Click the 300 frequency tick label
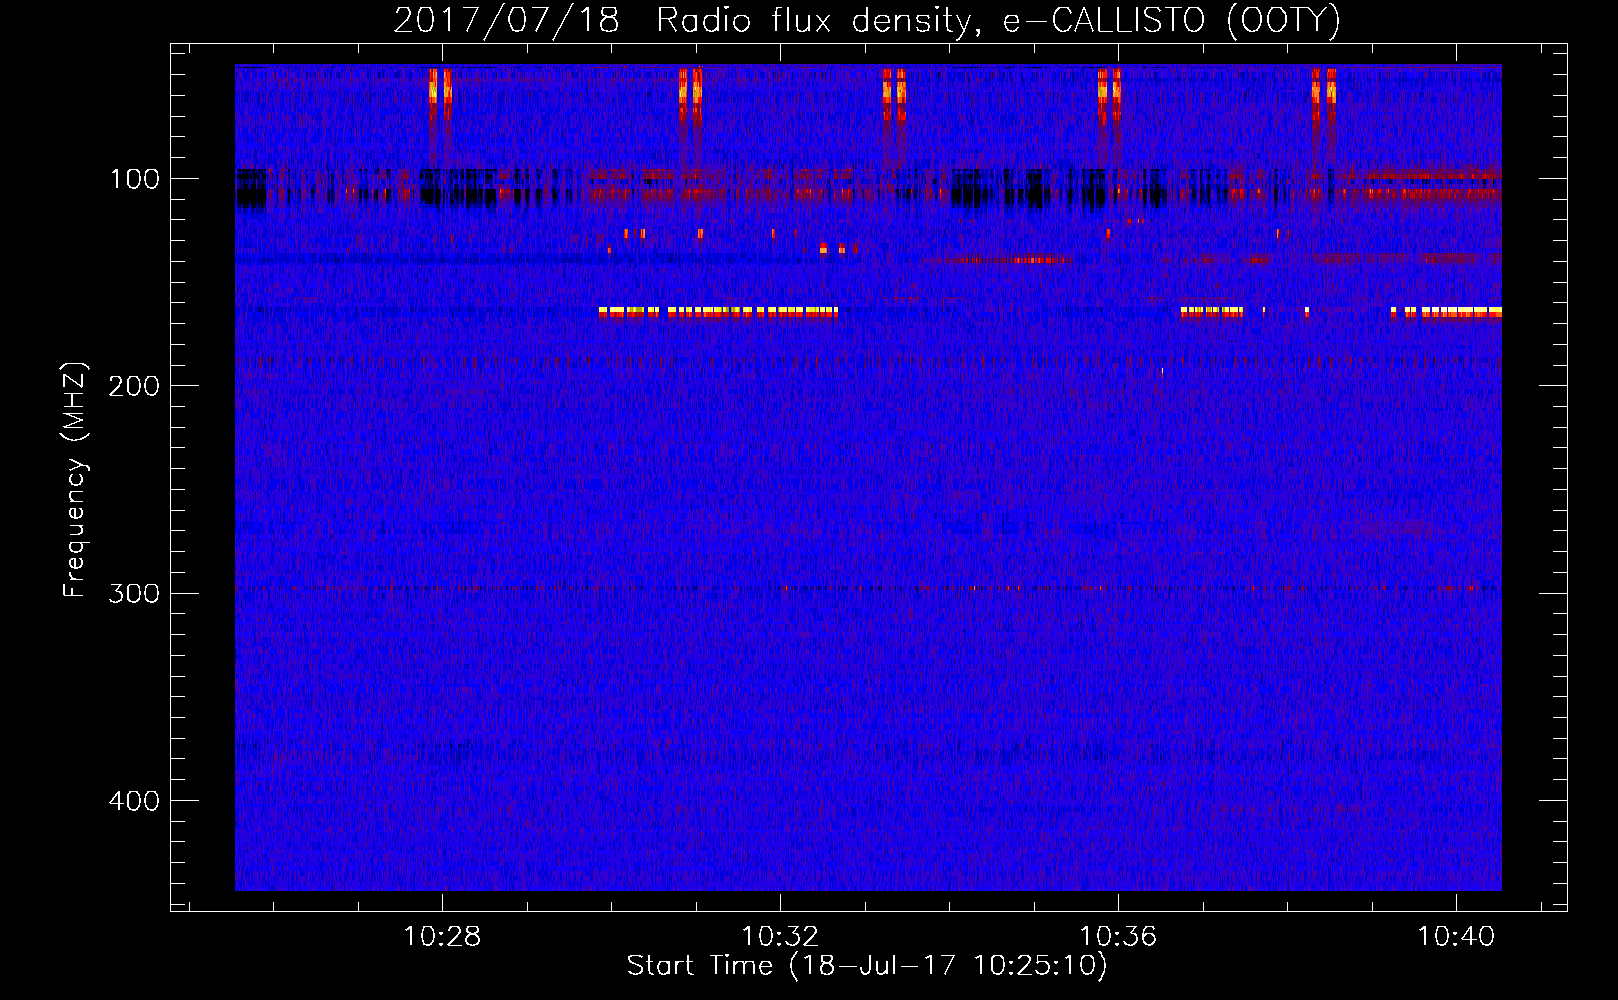Screen dimensions: 1618x1000 134,593
